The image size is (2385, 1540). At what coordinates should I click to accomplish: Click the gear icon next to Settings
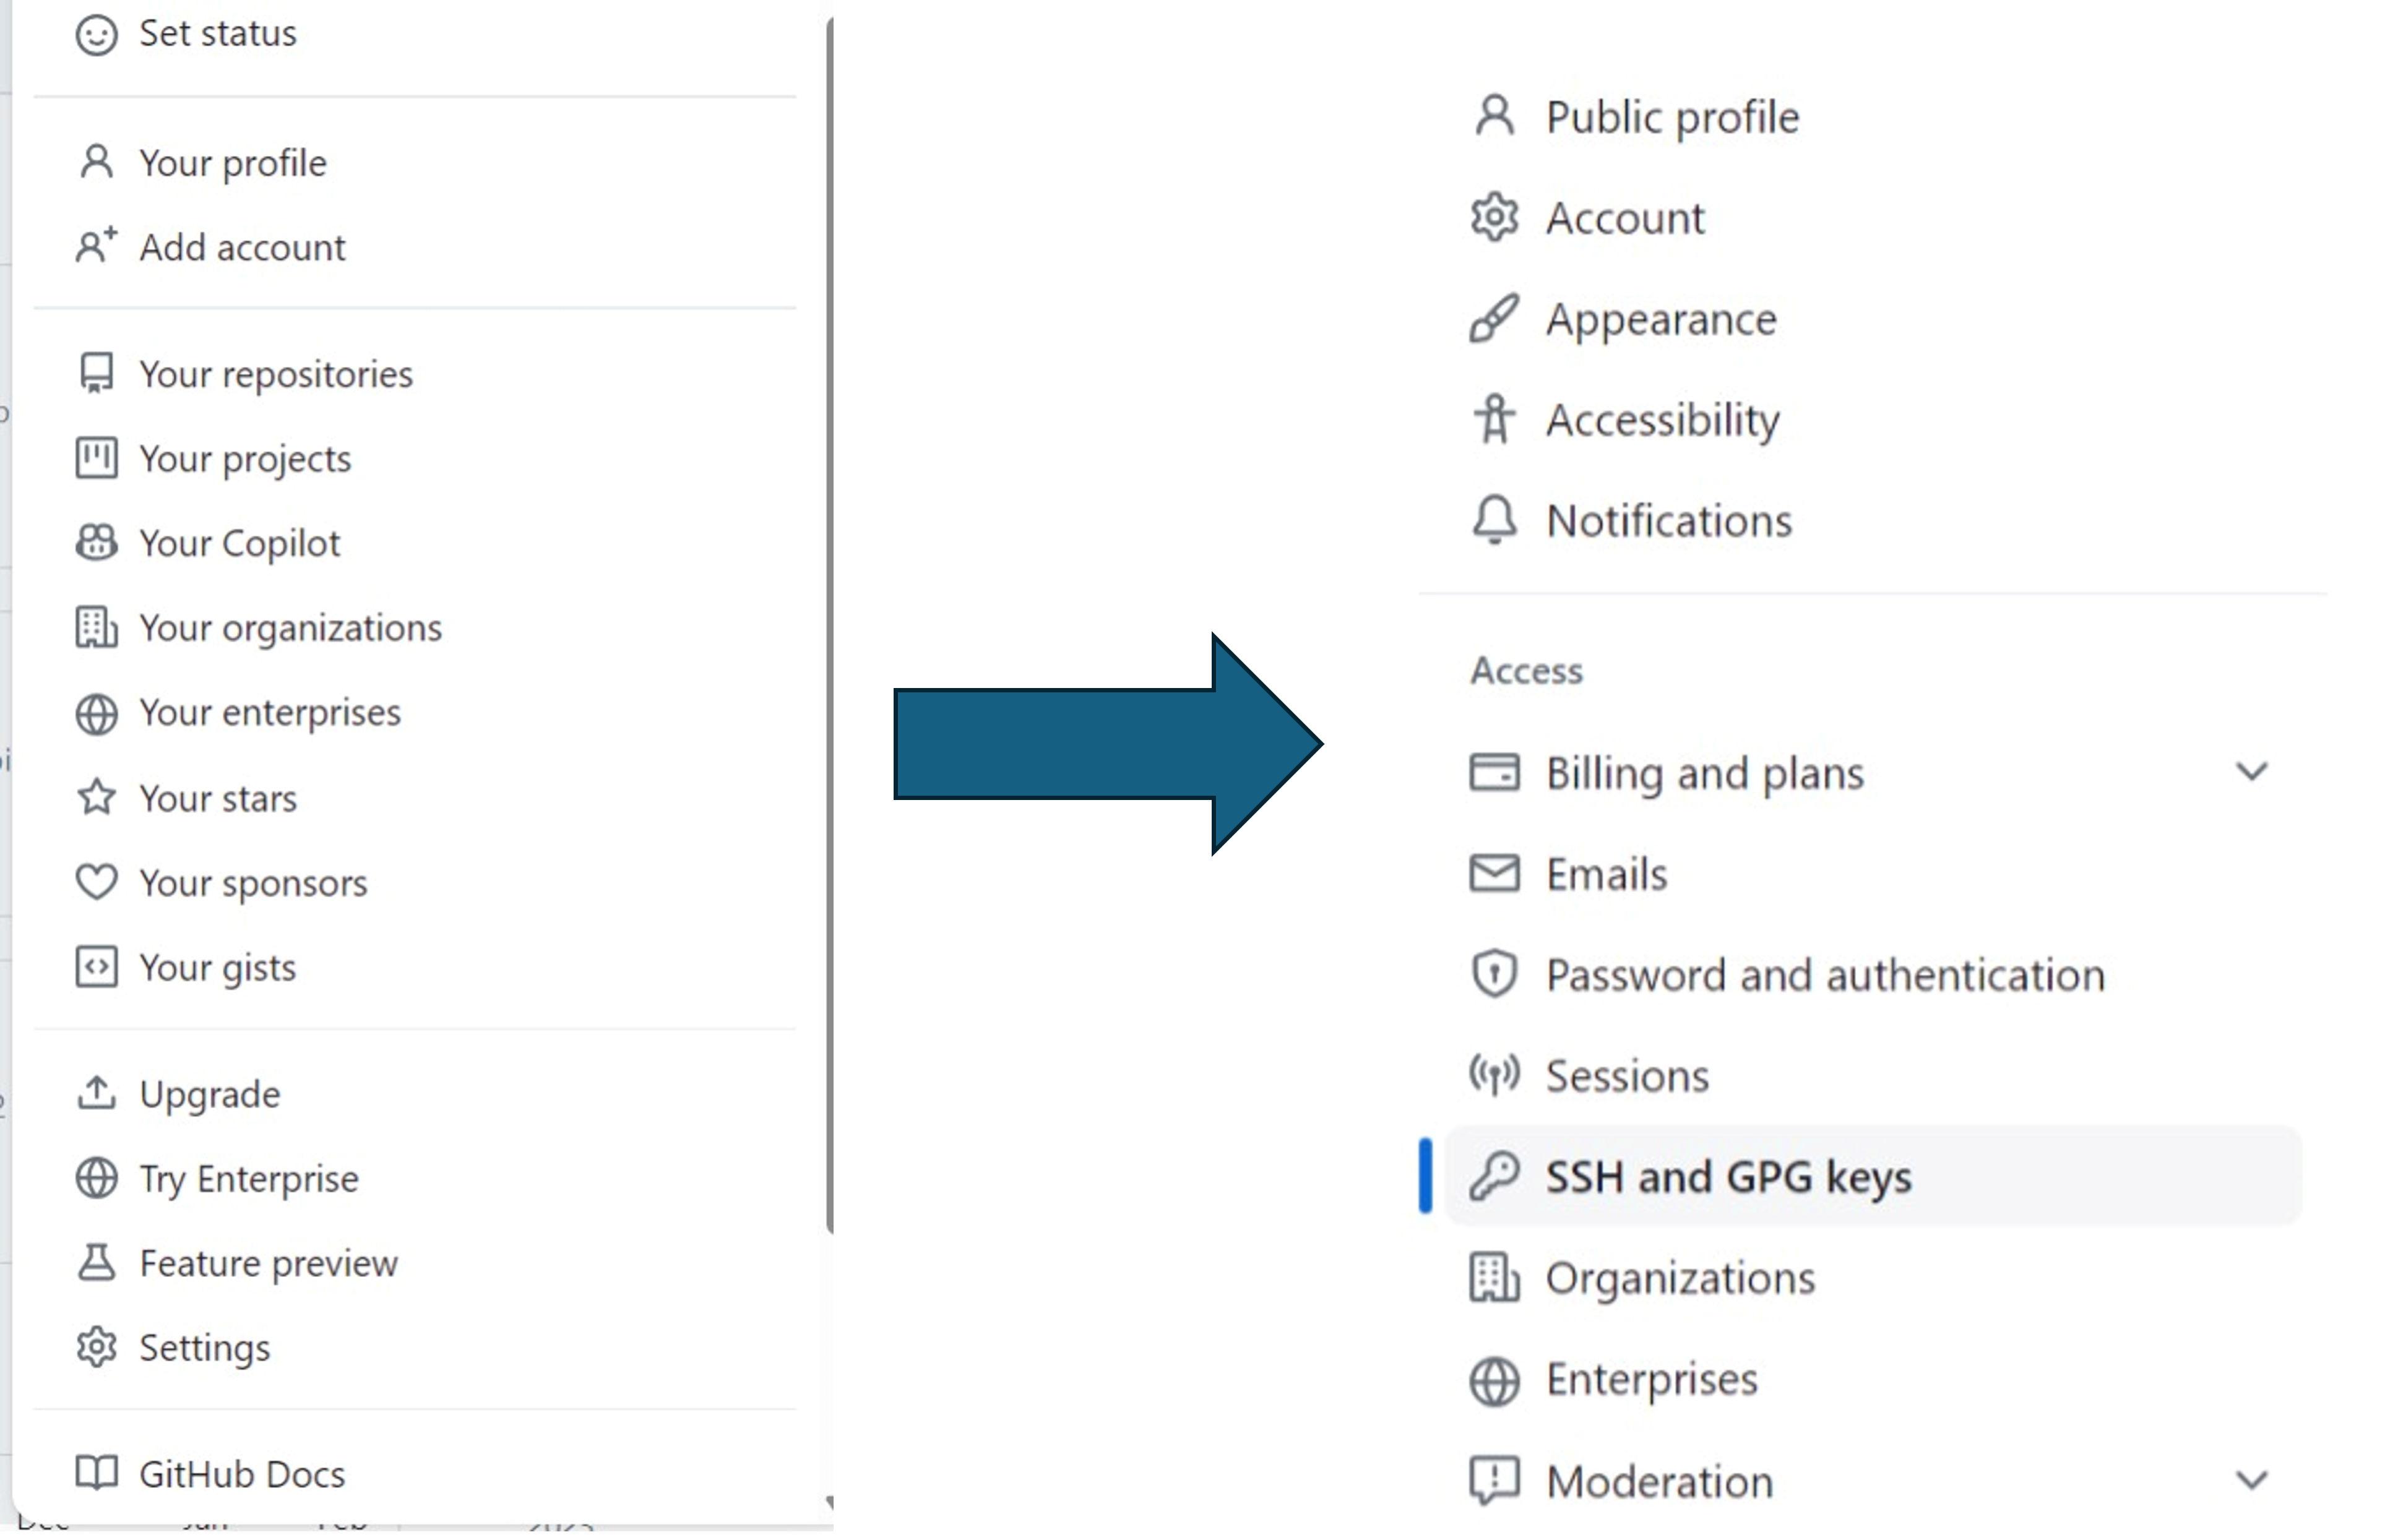point(96,1347)
